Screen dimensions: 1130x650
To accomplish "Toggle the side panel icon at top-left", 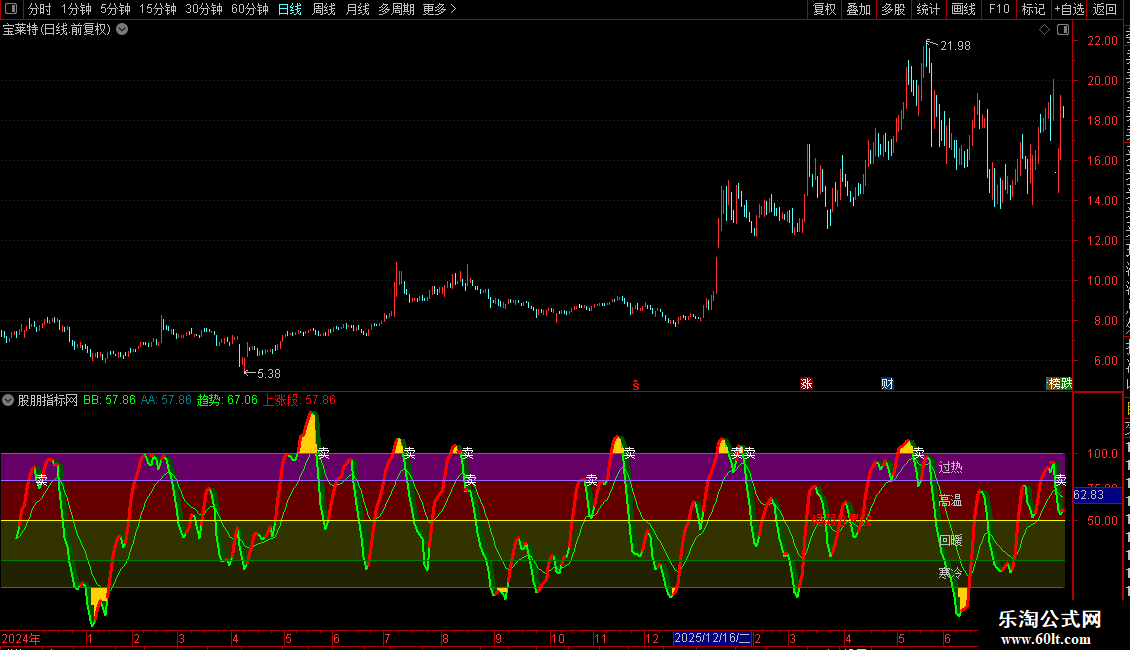I will point(11,9).
